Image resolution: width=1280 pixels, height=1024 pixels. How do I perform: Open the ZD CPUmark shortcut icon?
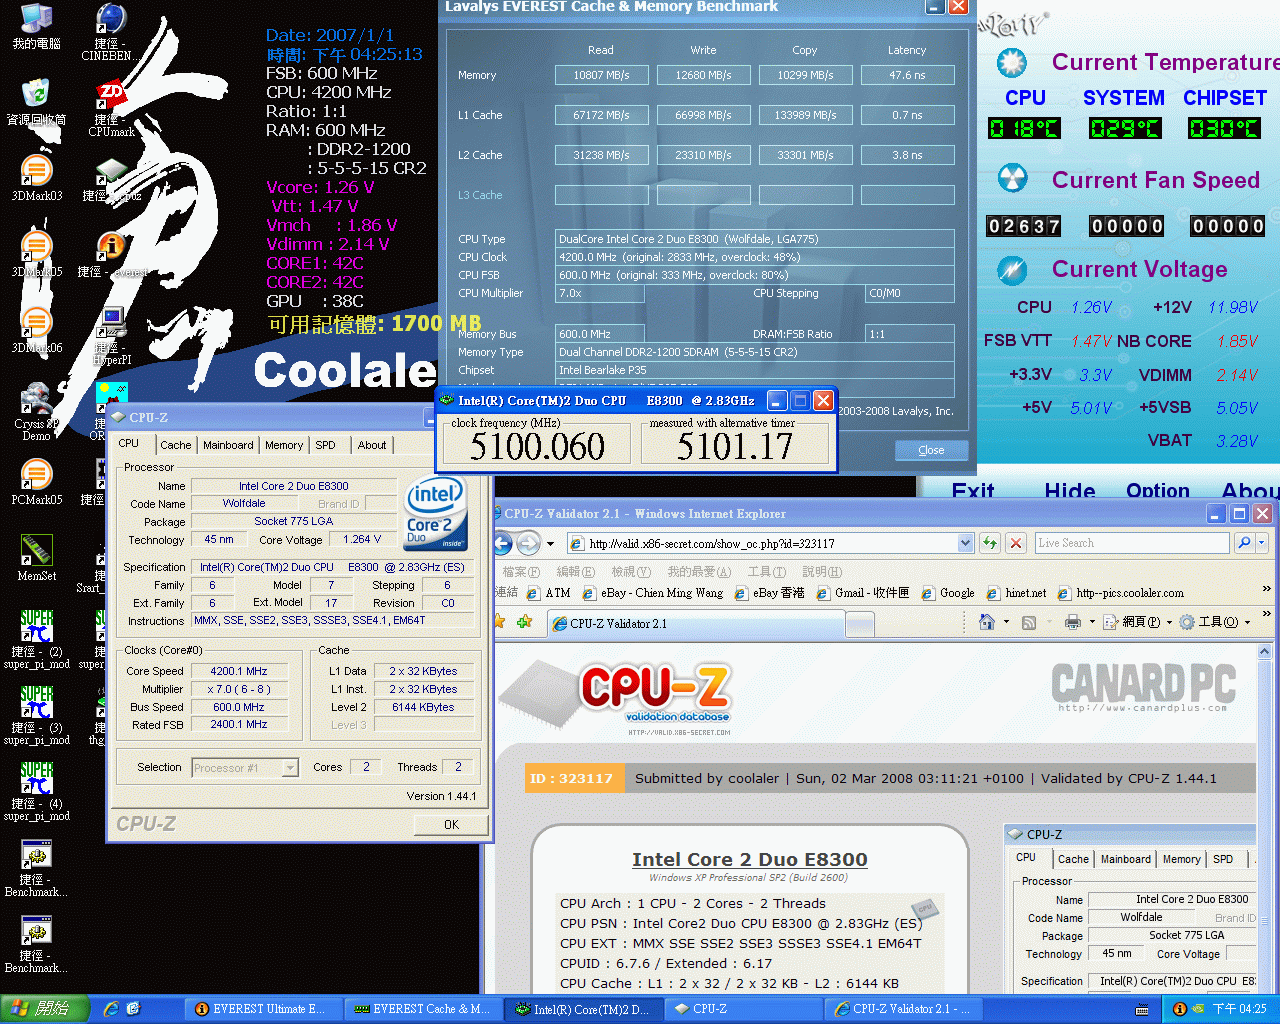coord(111,108)
